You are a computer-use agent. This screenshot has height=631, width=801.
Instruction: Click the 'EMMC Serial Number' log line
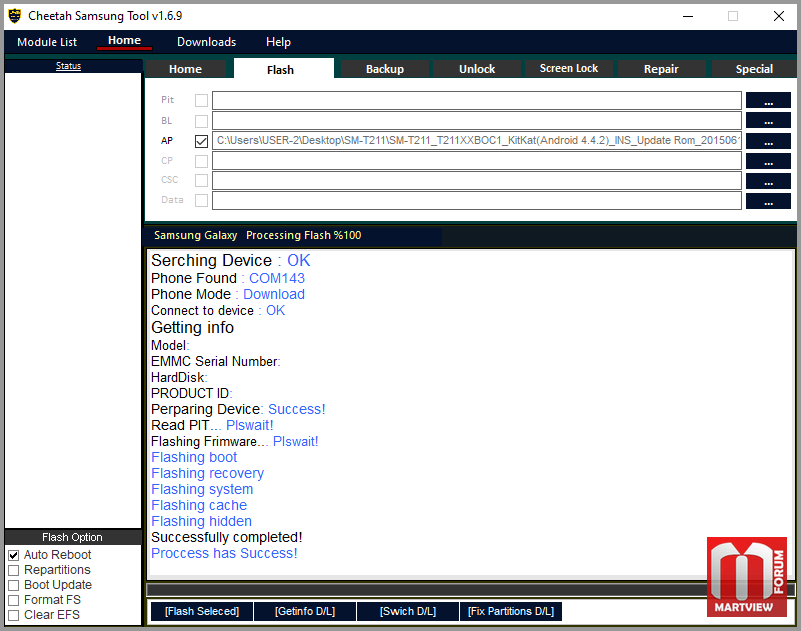(216, 362)
